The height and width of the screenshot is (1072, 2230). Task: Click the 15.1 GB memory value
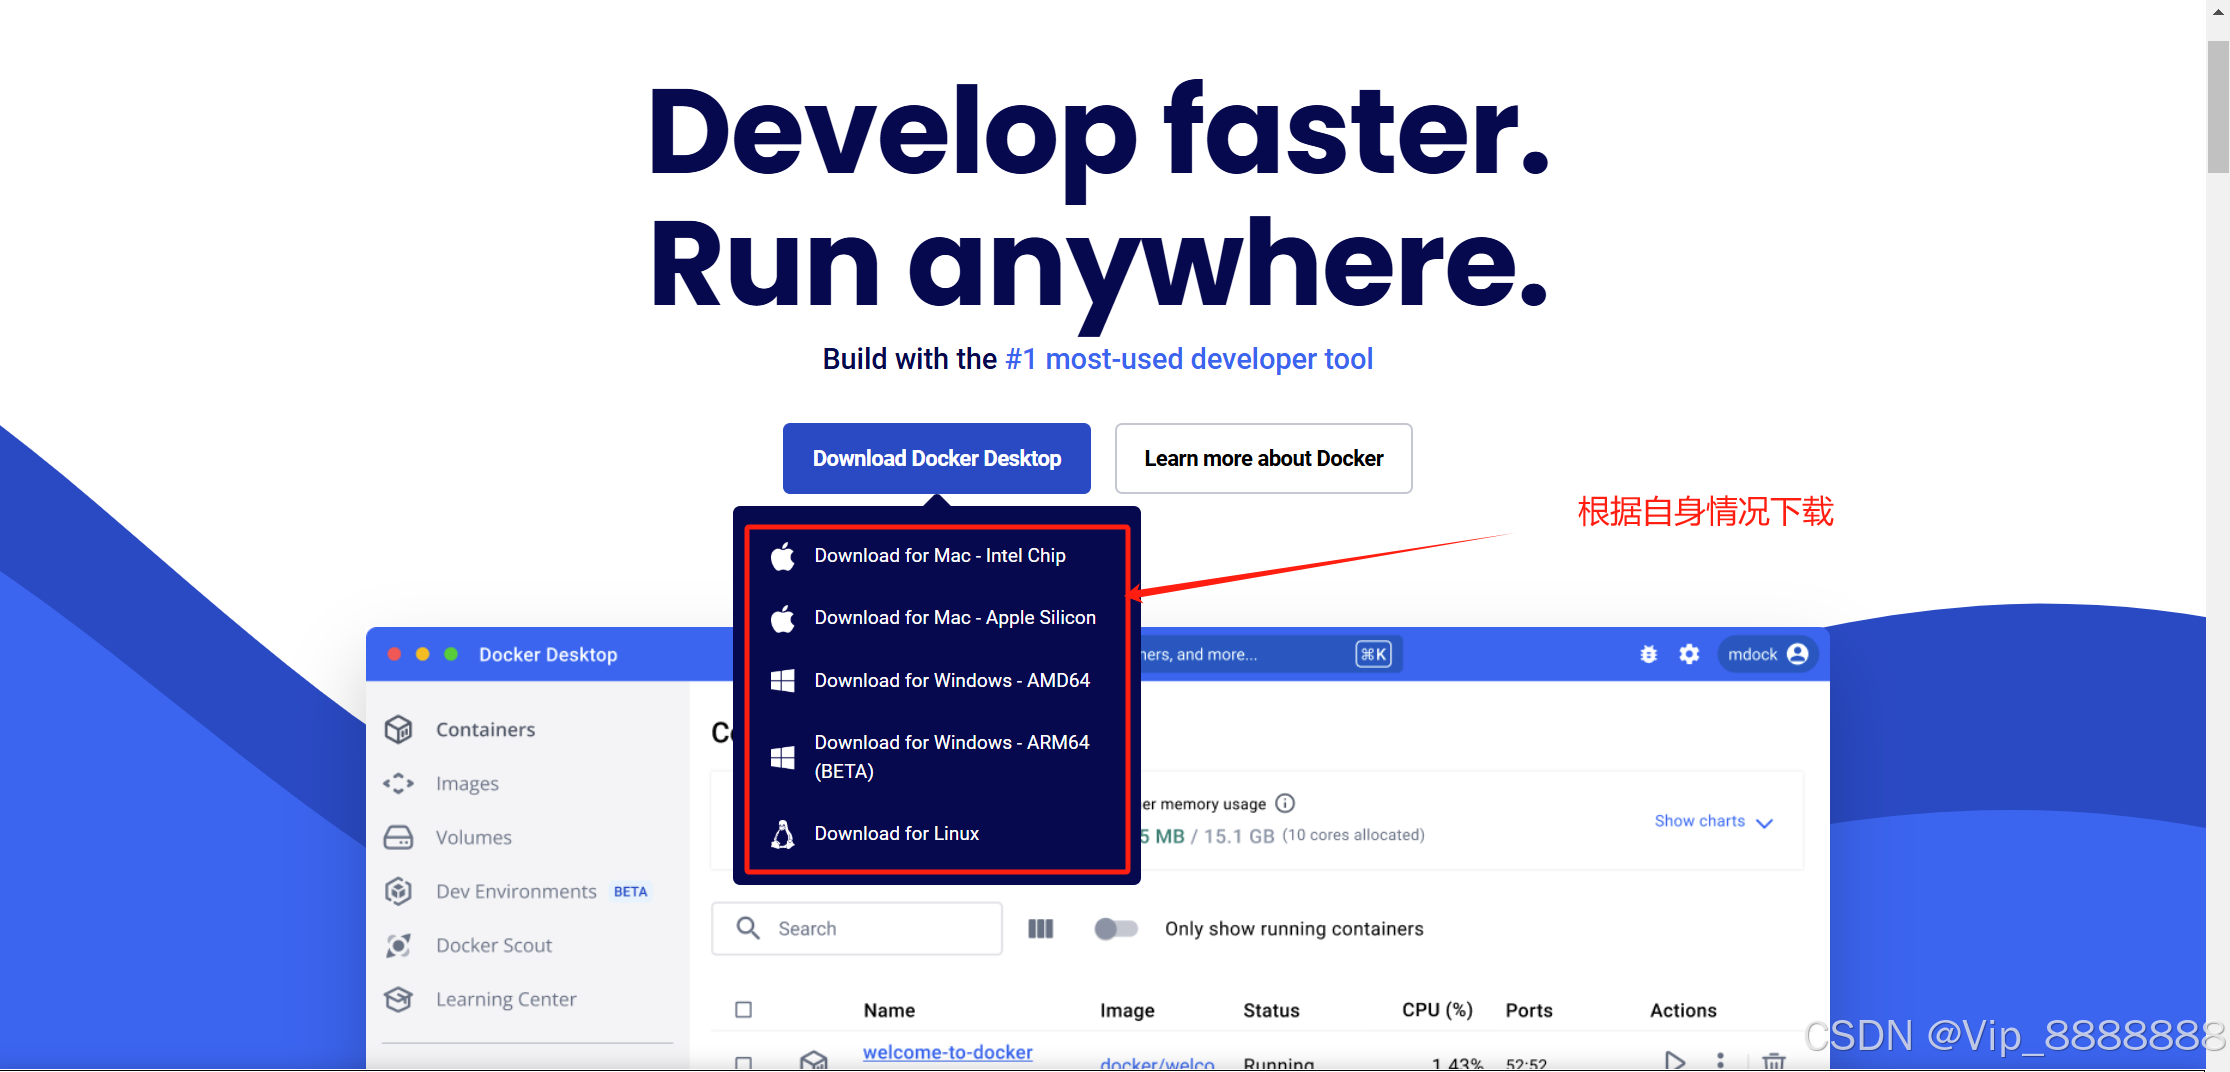point(1239,836)
